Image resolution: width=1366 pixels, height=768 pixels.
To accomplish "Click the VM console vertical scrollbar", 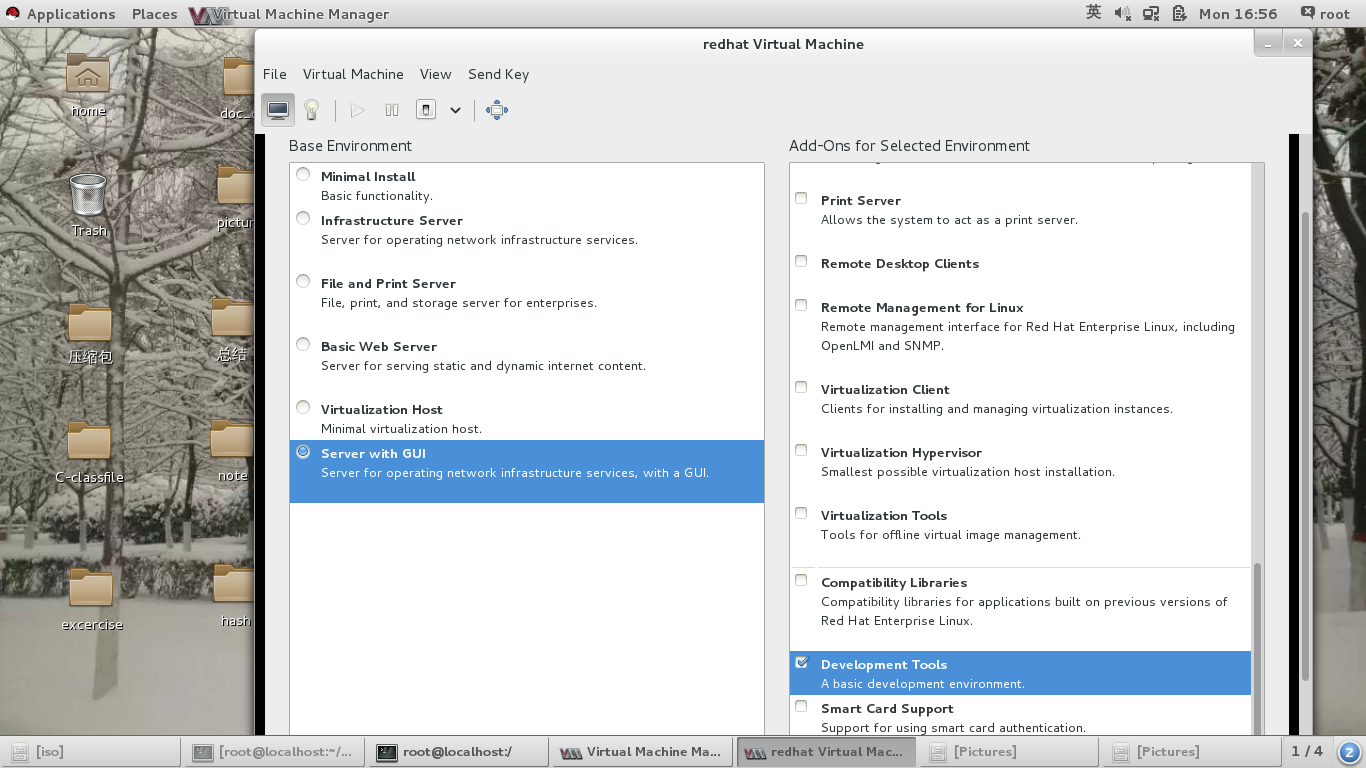I will click(1304, 445).
